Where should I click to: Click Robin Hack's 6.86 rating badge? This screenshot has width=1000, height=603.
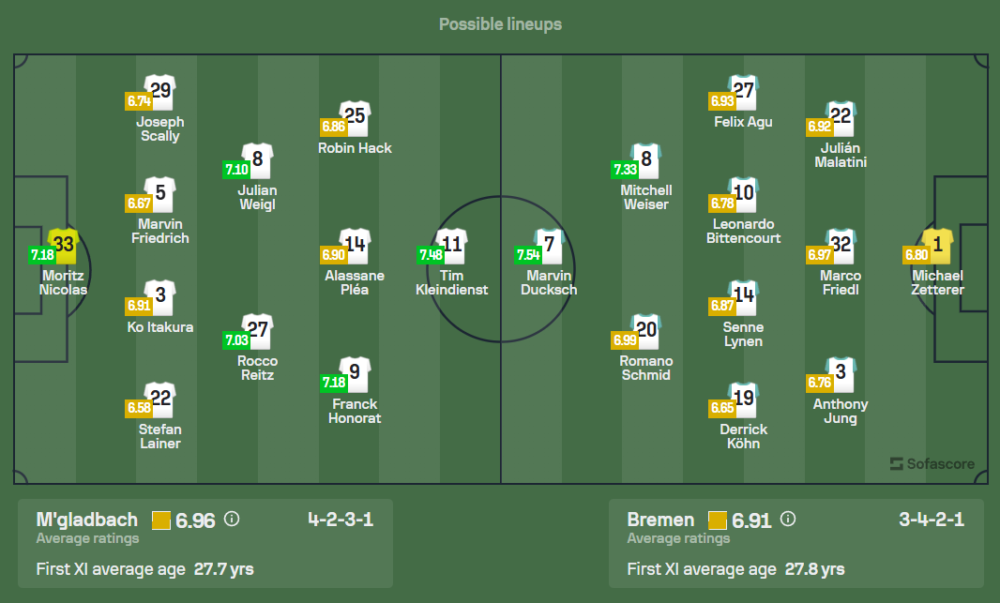click(332, 127)
